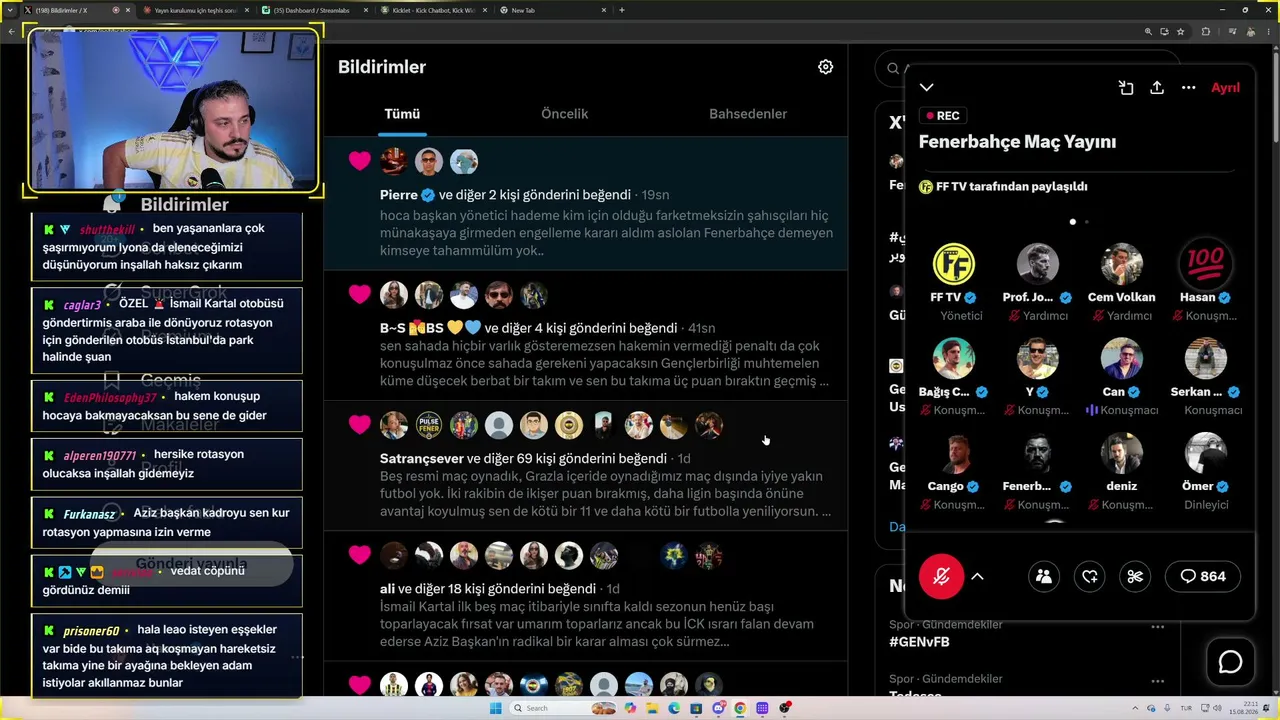This screenshot has height=720, width=1280.
Task: Open the Bahsedenler tab
Action: (x=748, y=114)
